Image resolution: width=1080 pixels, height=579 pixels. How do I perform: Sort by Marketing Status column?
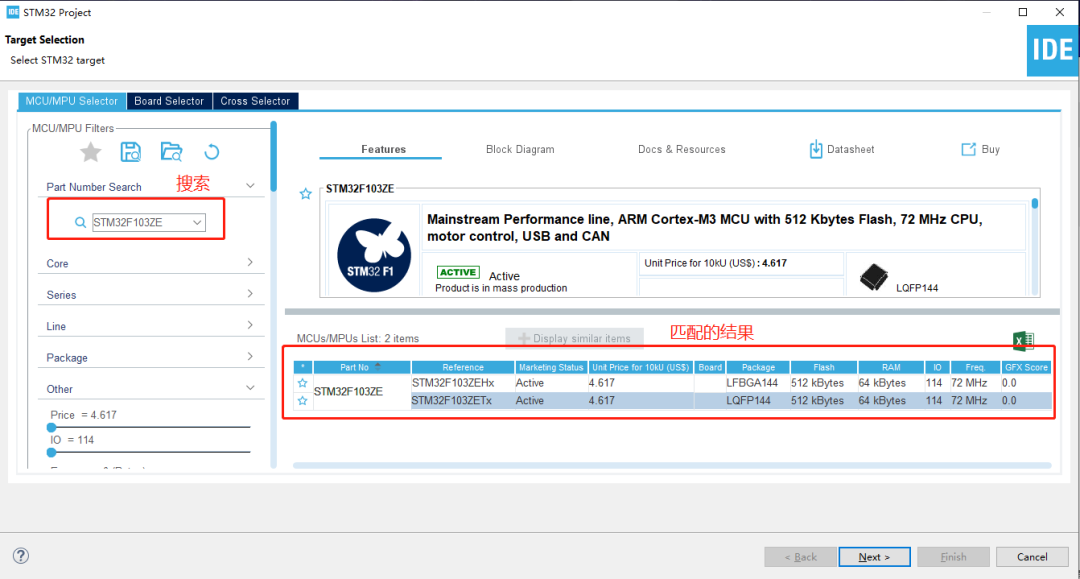tap(551, 368)
